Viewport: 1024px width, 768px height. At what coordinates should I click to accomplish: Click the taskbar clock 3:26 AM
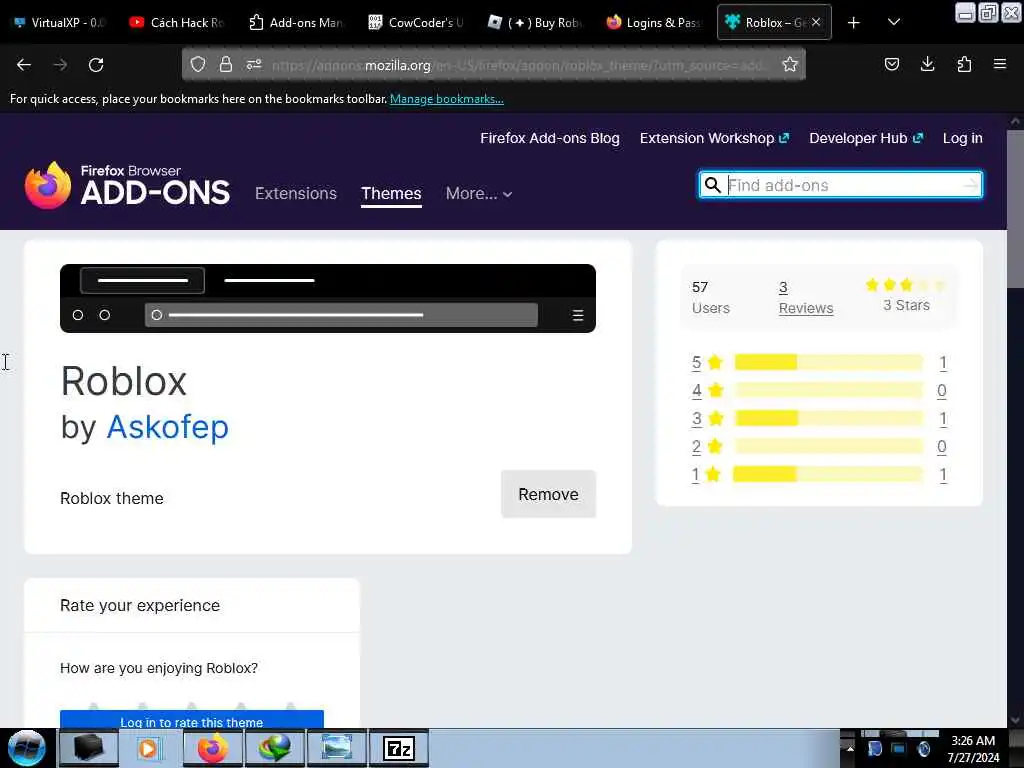pyautogui.click(x=973, y=741)
